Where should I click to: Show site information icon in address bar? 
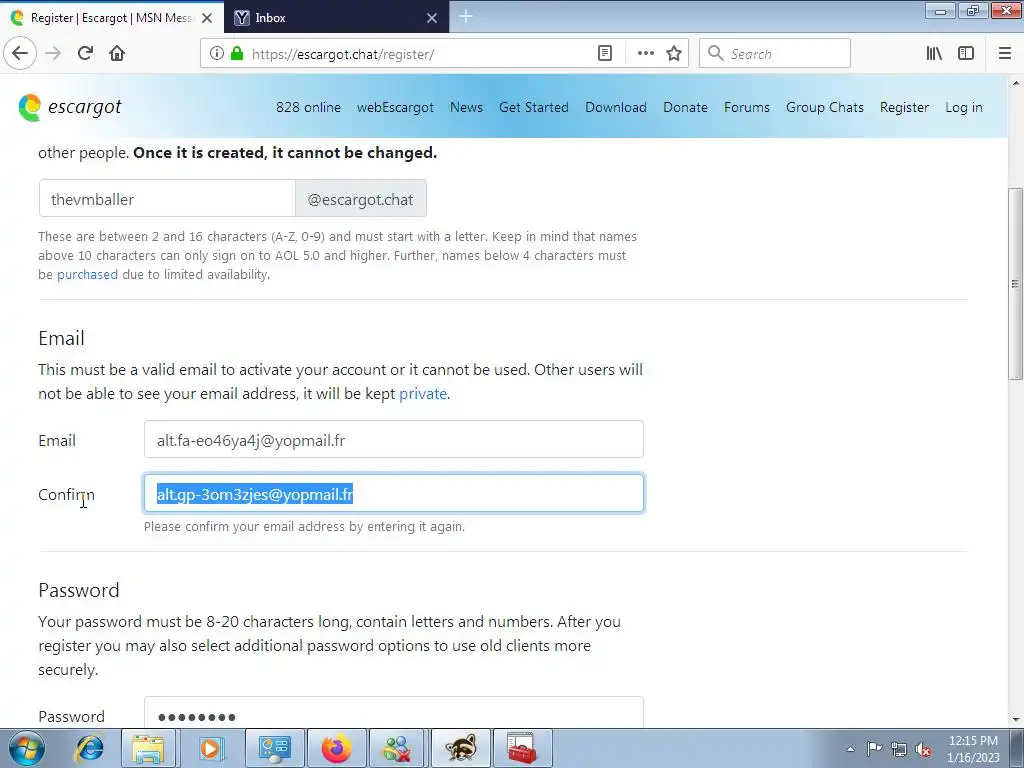(216, 54)
